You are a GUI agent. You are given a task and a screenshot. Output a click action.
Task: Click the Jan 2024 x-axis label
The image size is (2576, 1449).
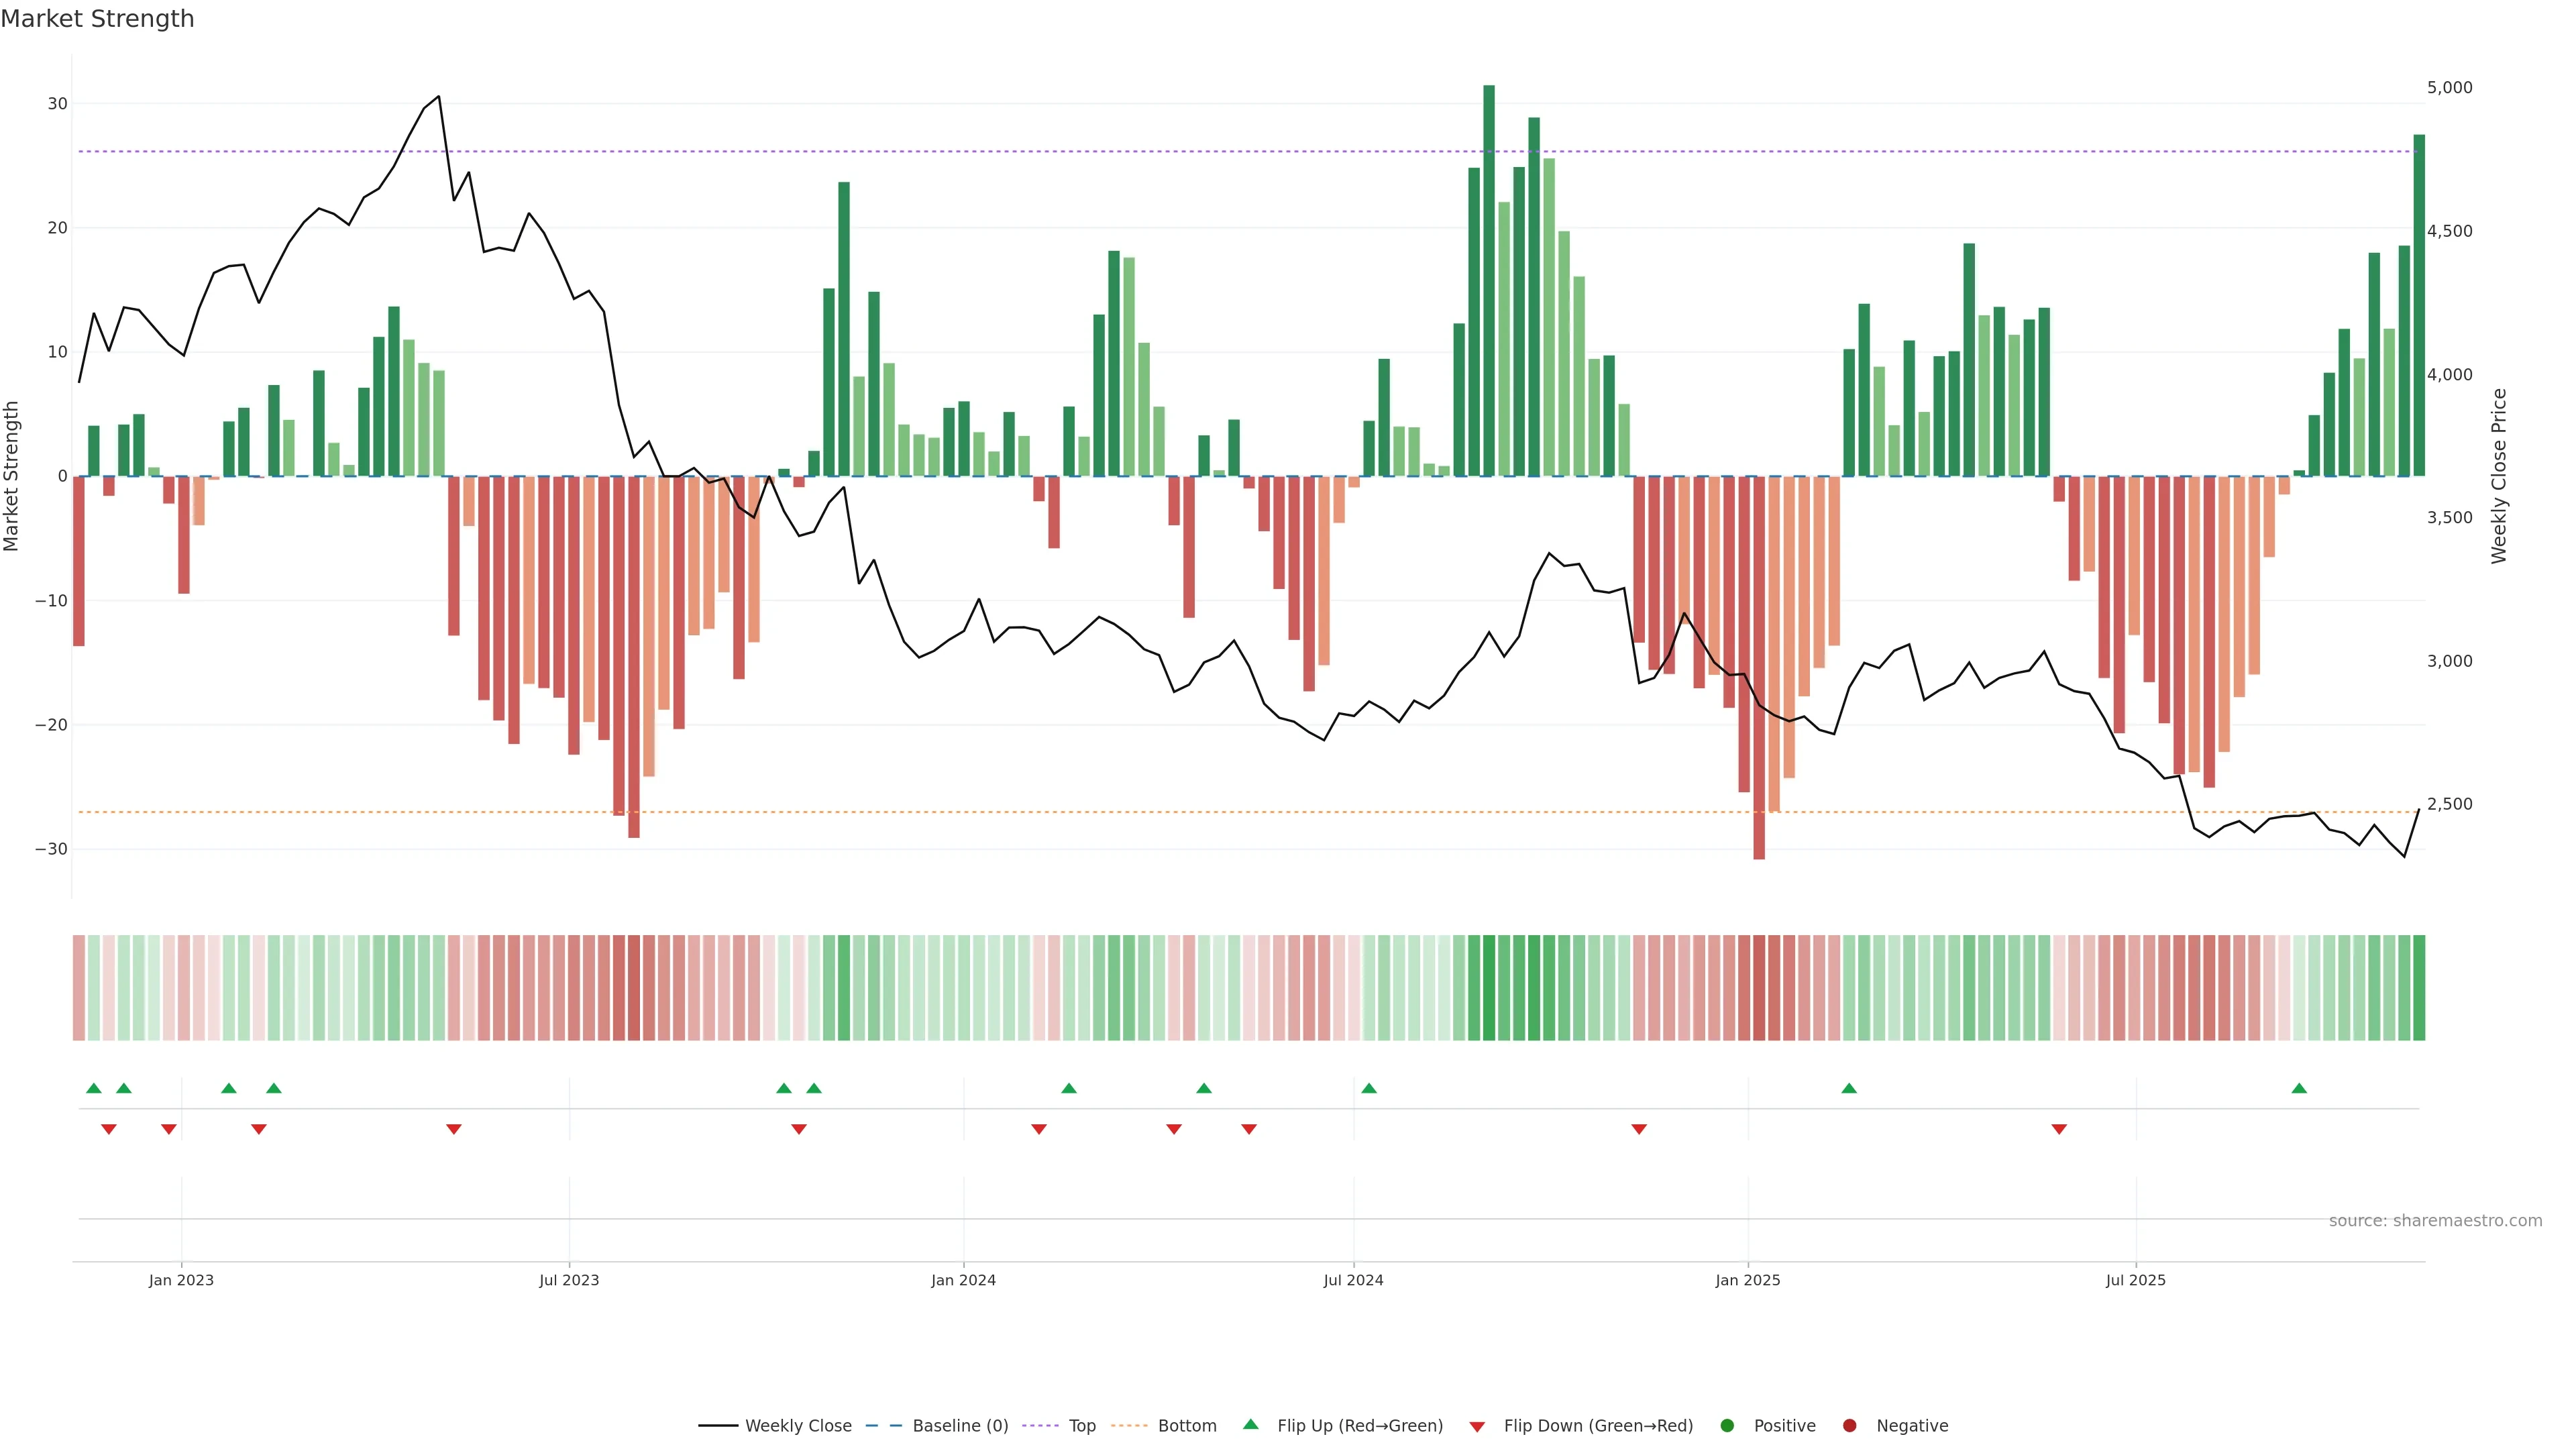(963, 1280)
